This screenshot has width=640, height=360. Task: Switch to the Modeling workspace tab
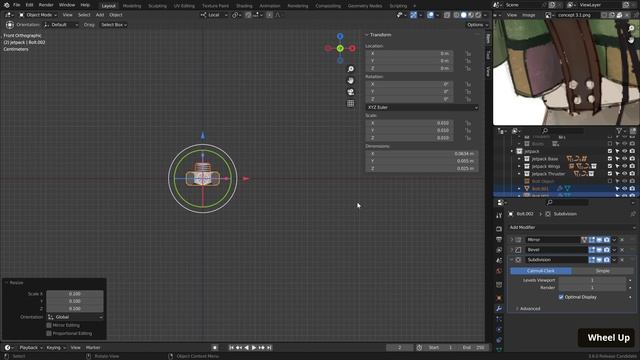click(132, 6)
